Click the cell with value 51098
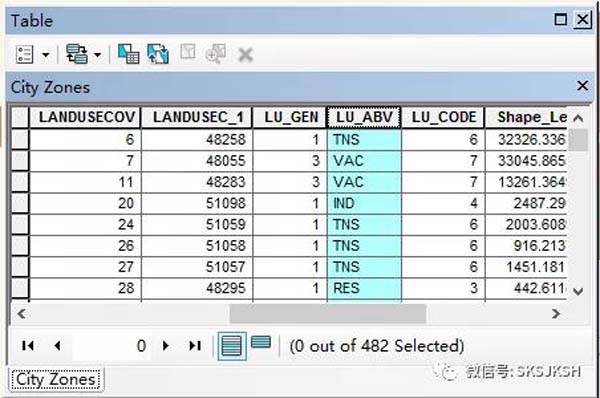The image size is (600, 398). tap(197, 203)
